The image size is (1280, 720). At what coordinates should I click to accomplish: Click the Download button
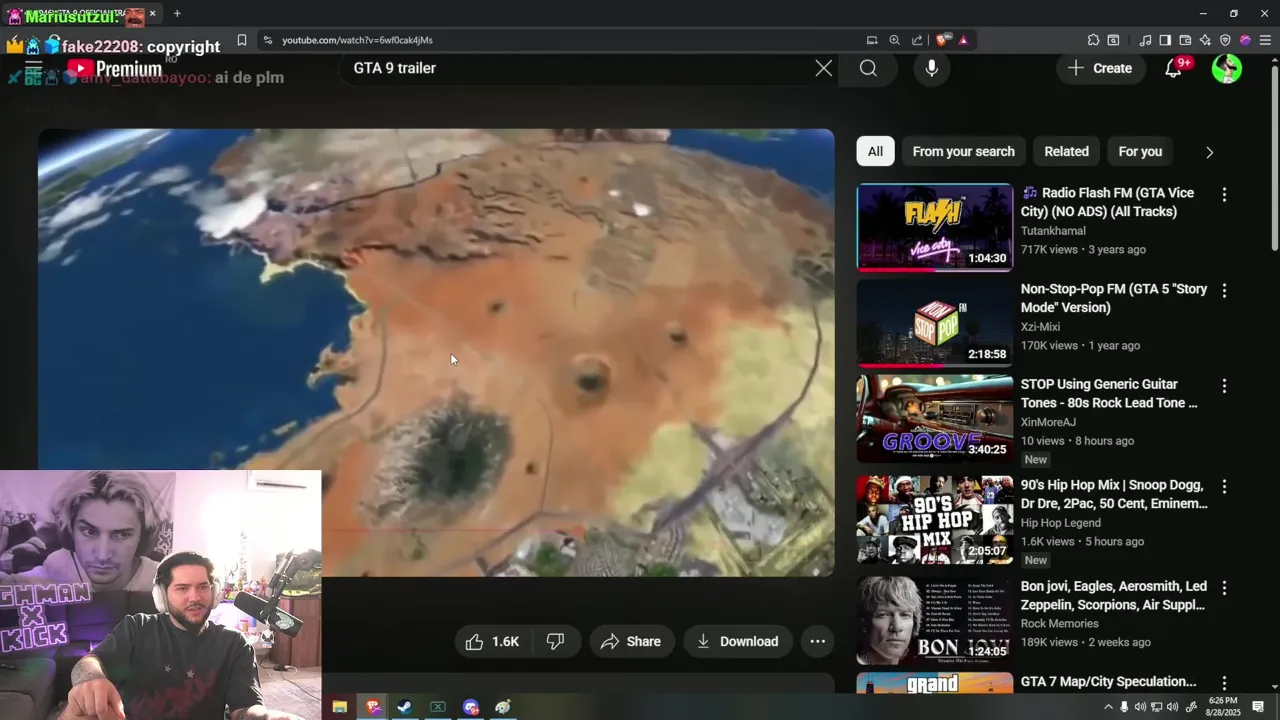tap(737, 641)
